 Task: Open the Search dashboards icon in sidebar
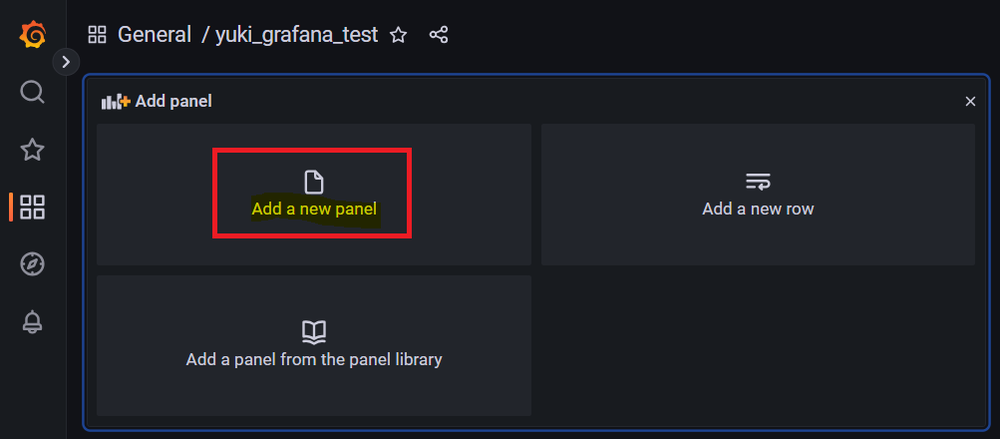pos(32,93)
